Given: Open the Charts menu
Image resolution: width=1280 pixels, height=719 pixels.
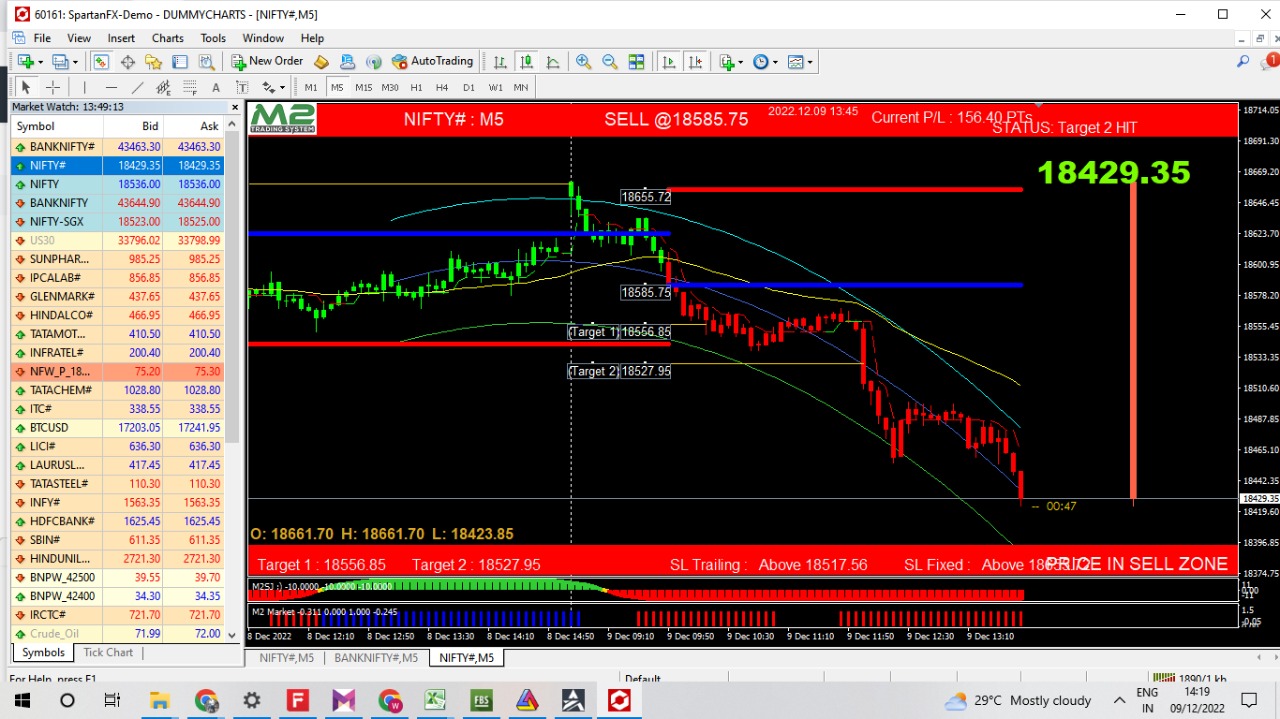Looking at the screenshot, I should [168, 38].
